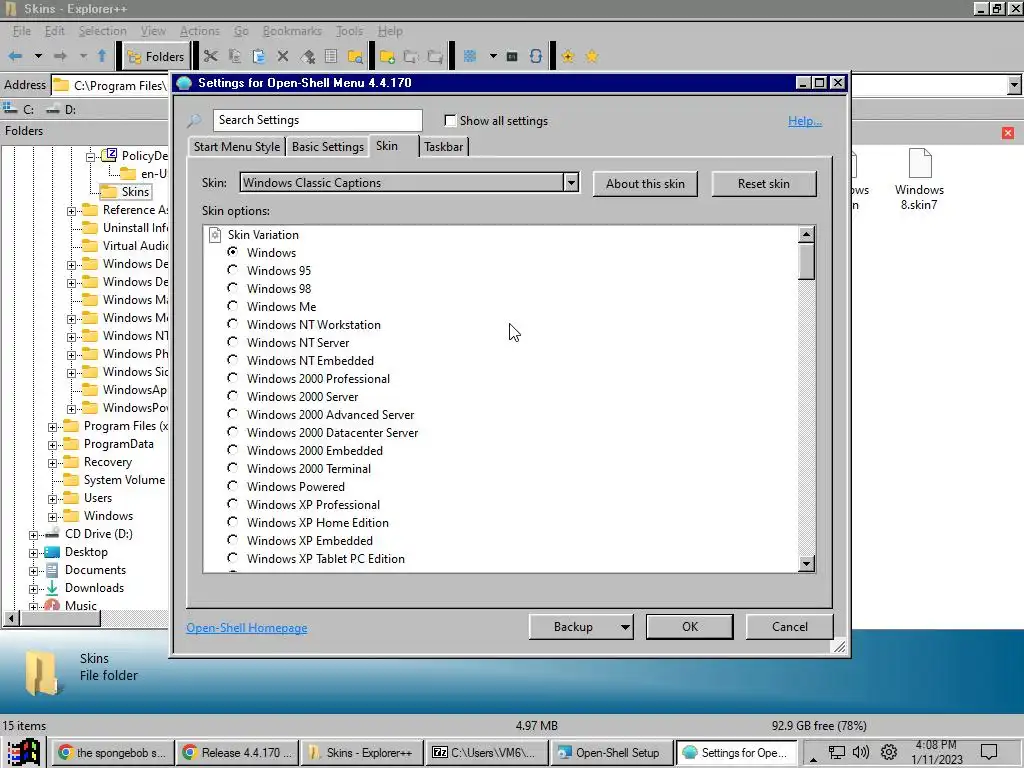Choose the Windows Me skin variation
This screenshot has width=1024, height=768.
coord(232,306)
